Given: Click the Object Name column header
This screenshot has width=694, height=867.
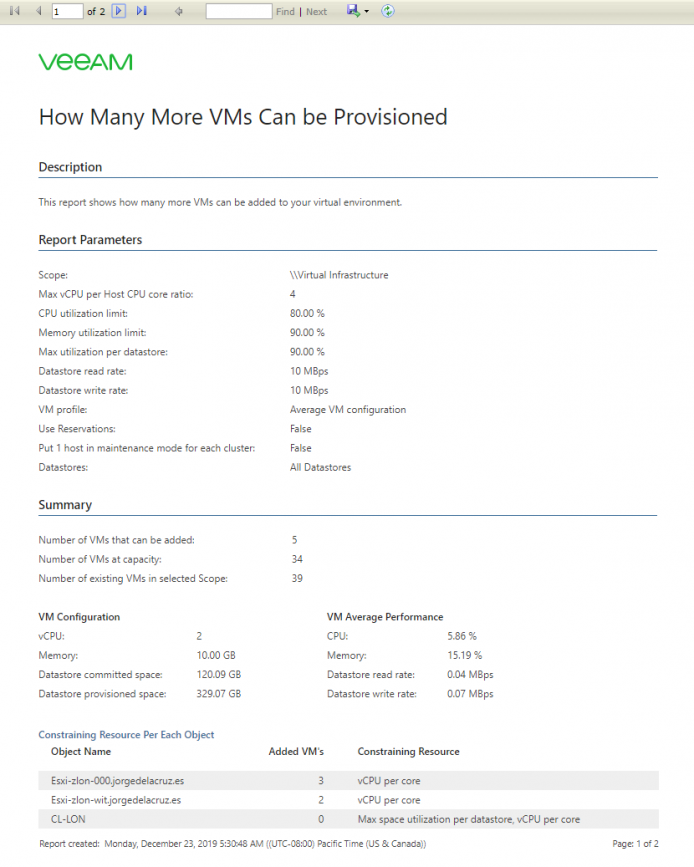Looking at the screenshot, I should (81, 751).
